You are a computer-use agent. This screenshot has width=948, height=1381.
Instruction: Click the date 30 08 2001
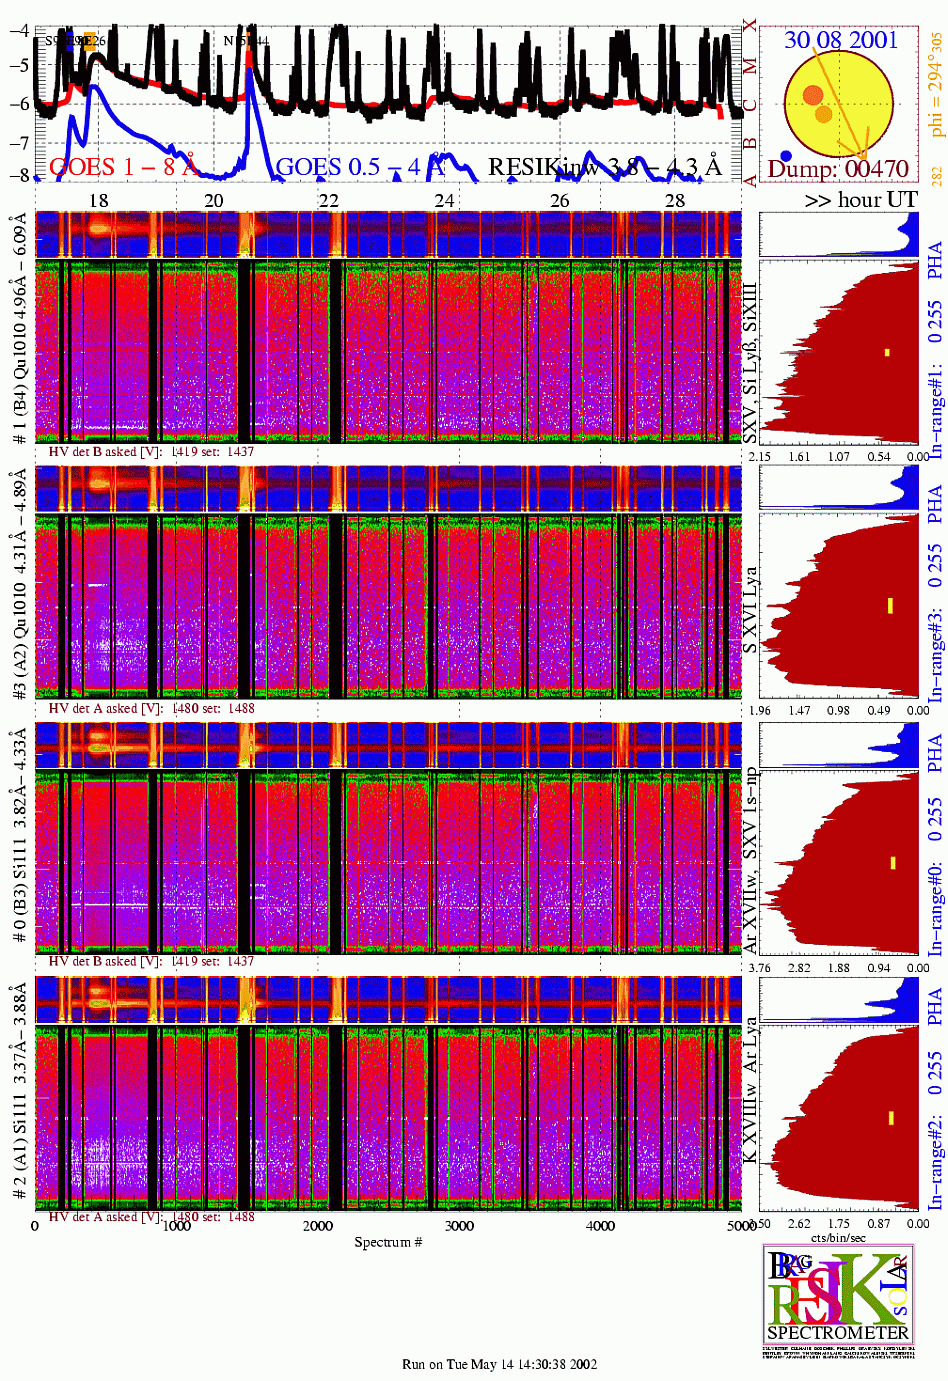click(x=840, y=40)
